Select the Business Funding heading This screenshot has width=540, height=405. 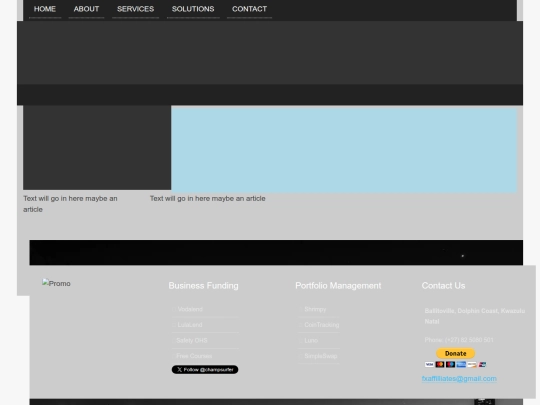tap(204, 286)
